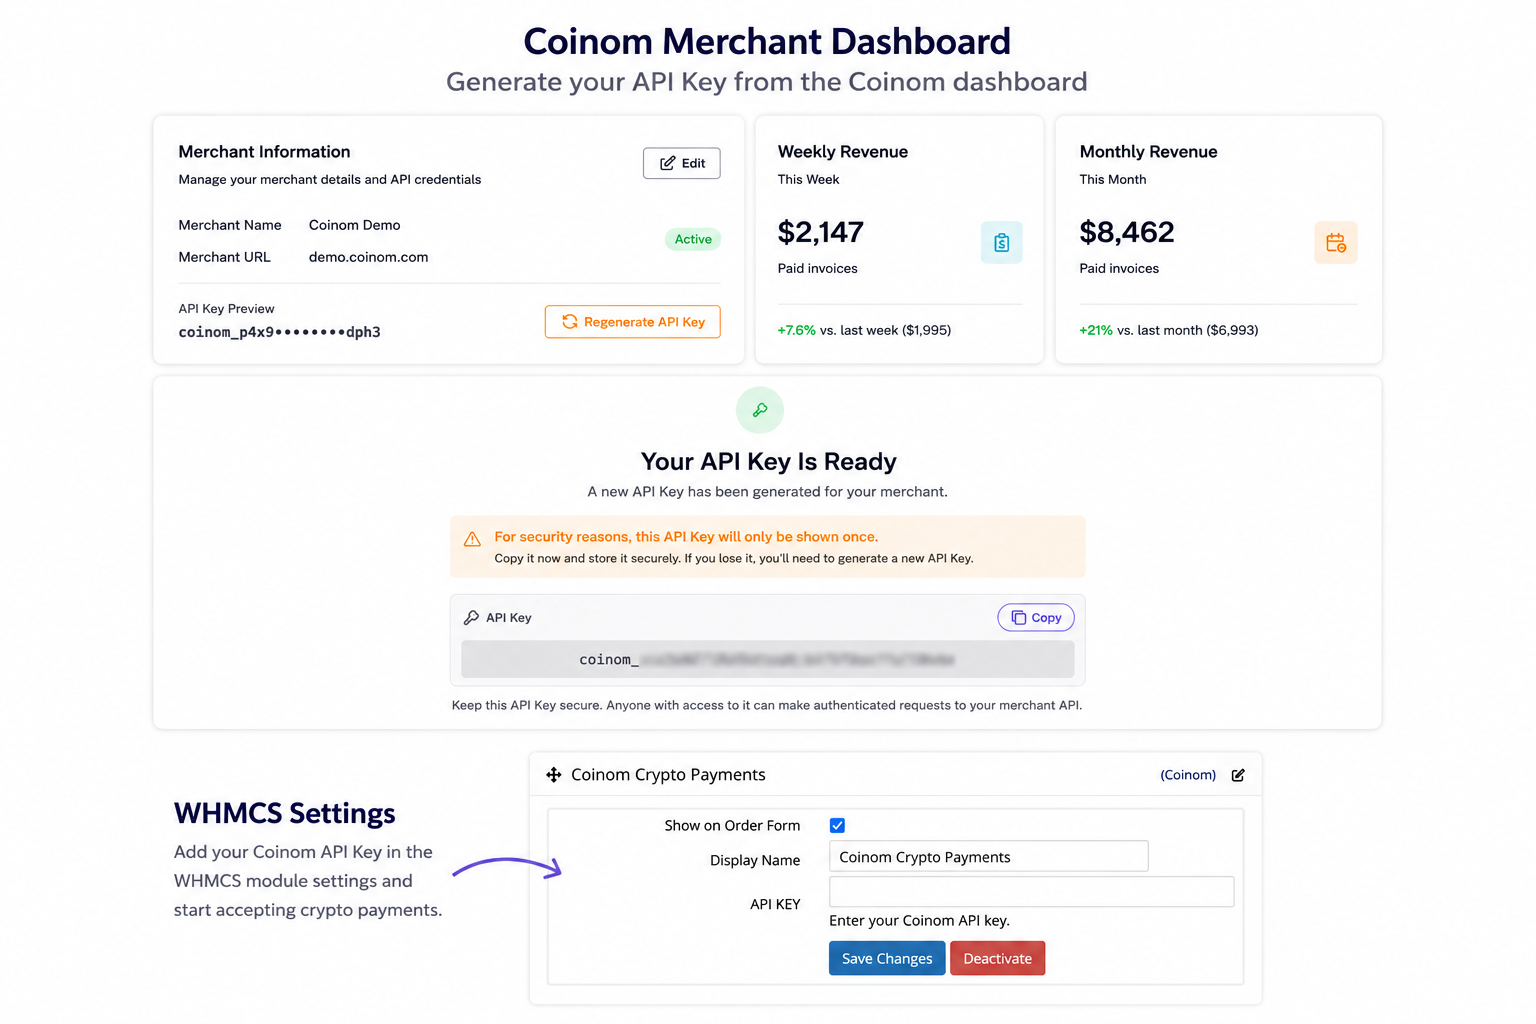This screenshot has height=1024, width=1536.
Task: Click the API key preview text coinom_p4x9
Action: pyautogui.click(x=279, y=332)
